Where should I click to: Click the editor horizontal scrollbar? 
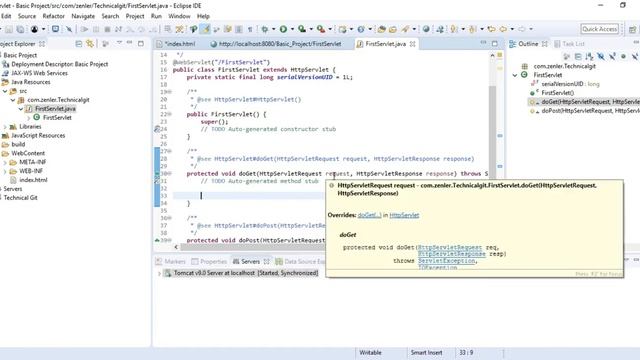tap(252, 247)
